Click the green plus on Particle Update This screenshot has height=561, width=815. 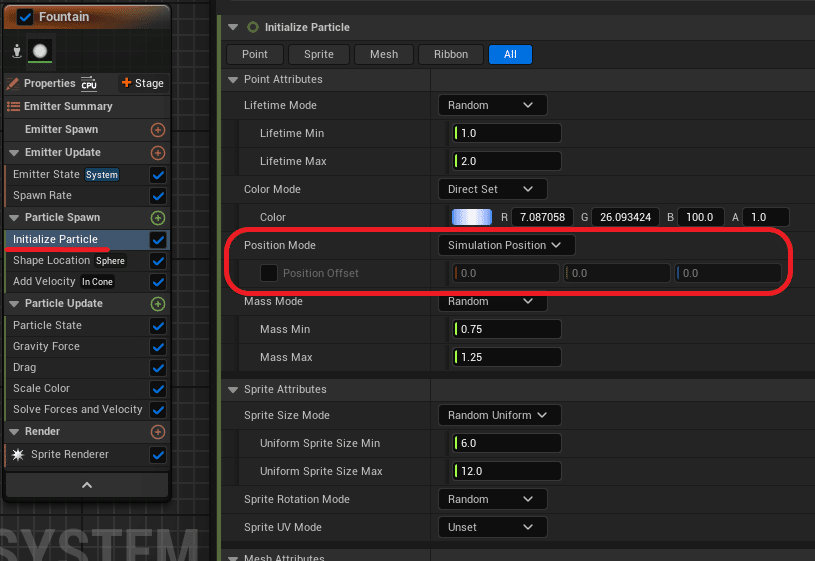pos(158,304)
